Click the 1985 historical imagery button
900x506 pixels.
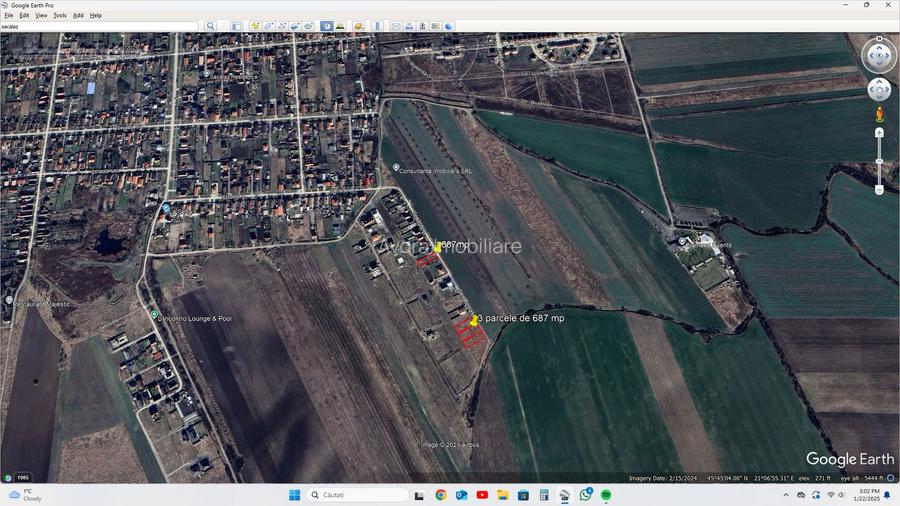[x=21, y=478]
